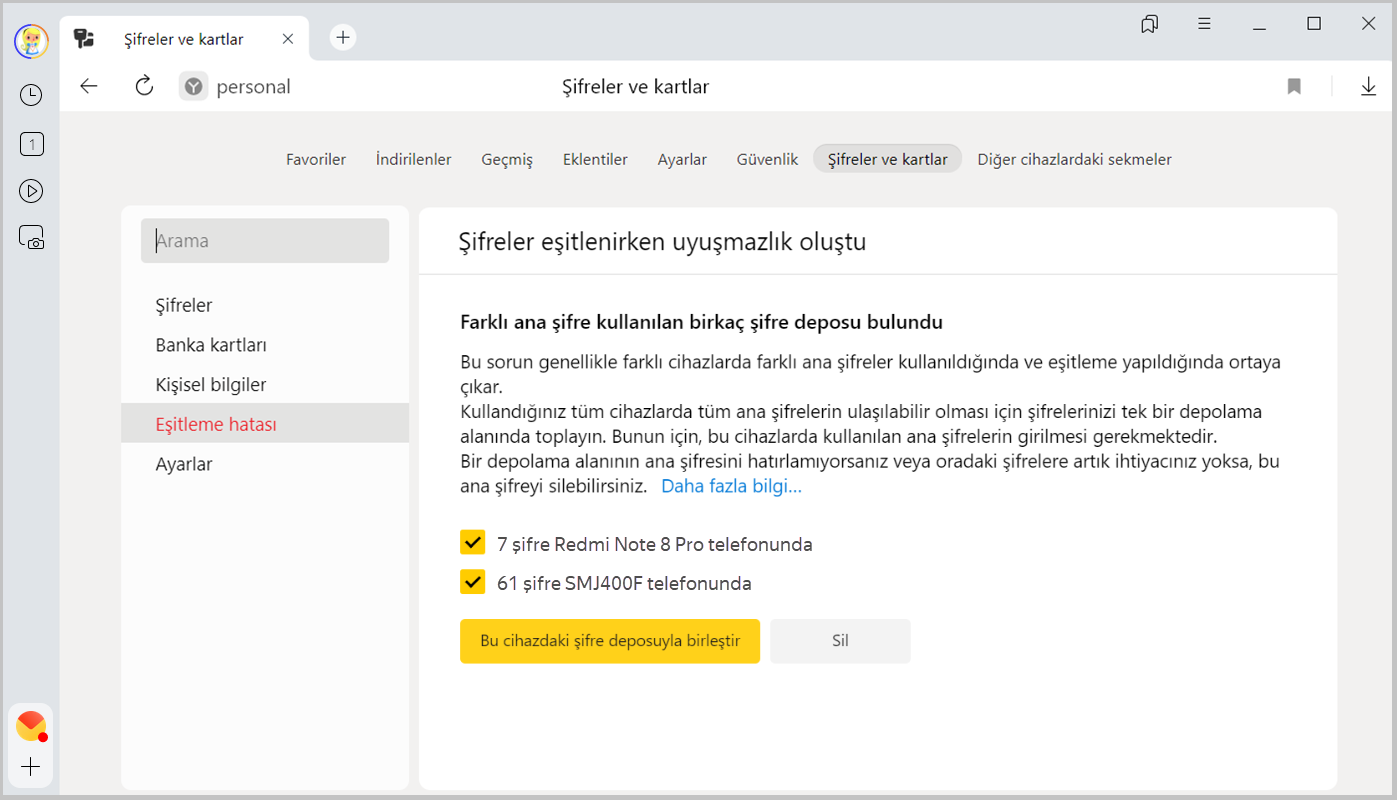Take a screenshot using sidebar camera icon
Viewport: 1397px width, 800px height.
(x=31, y=238)
